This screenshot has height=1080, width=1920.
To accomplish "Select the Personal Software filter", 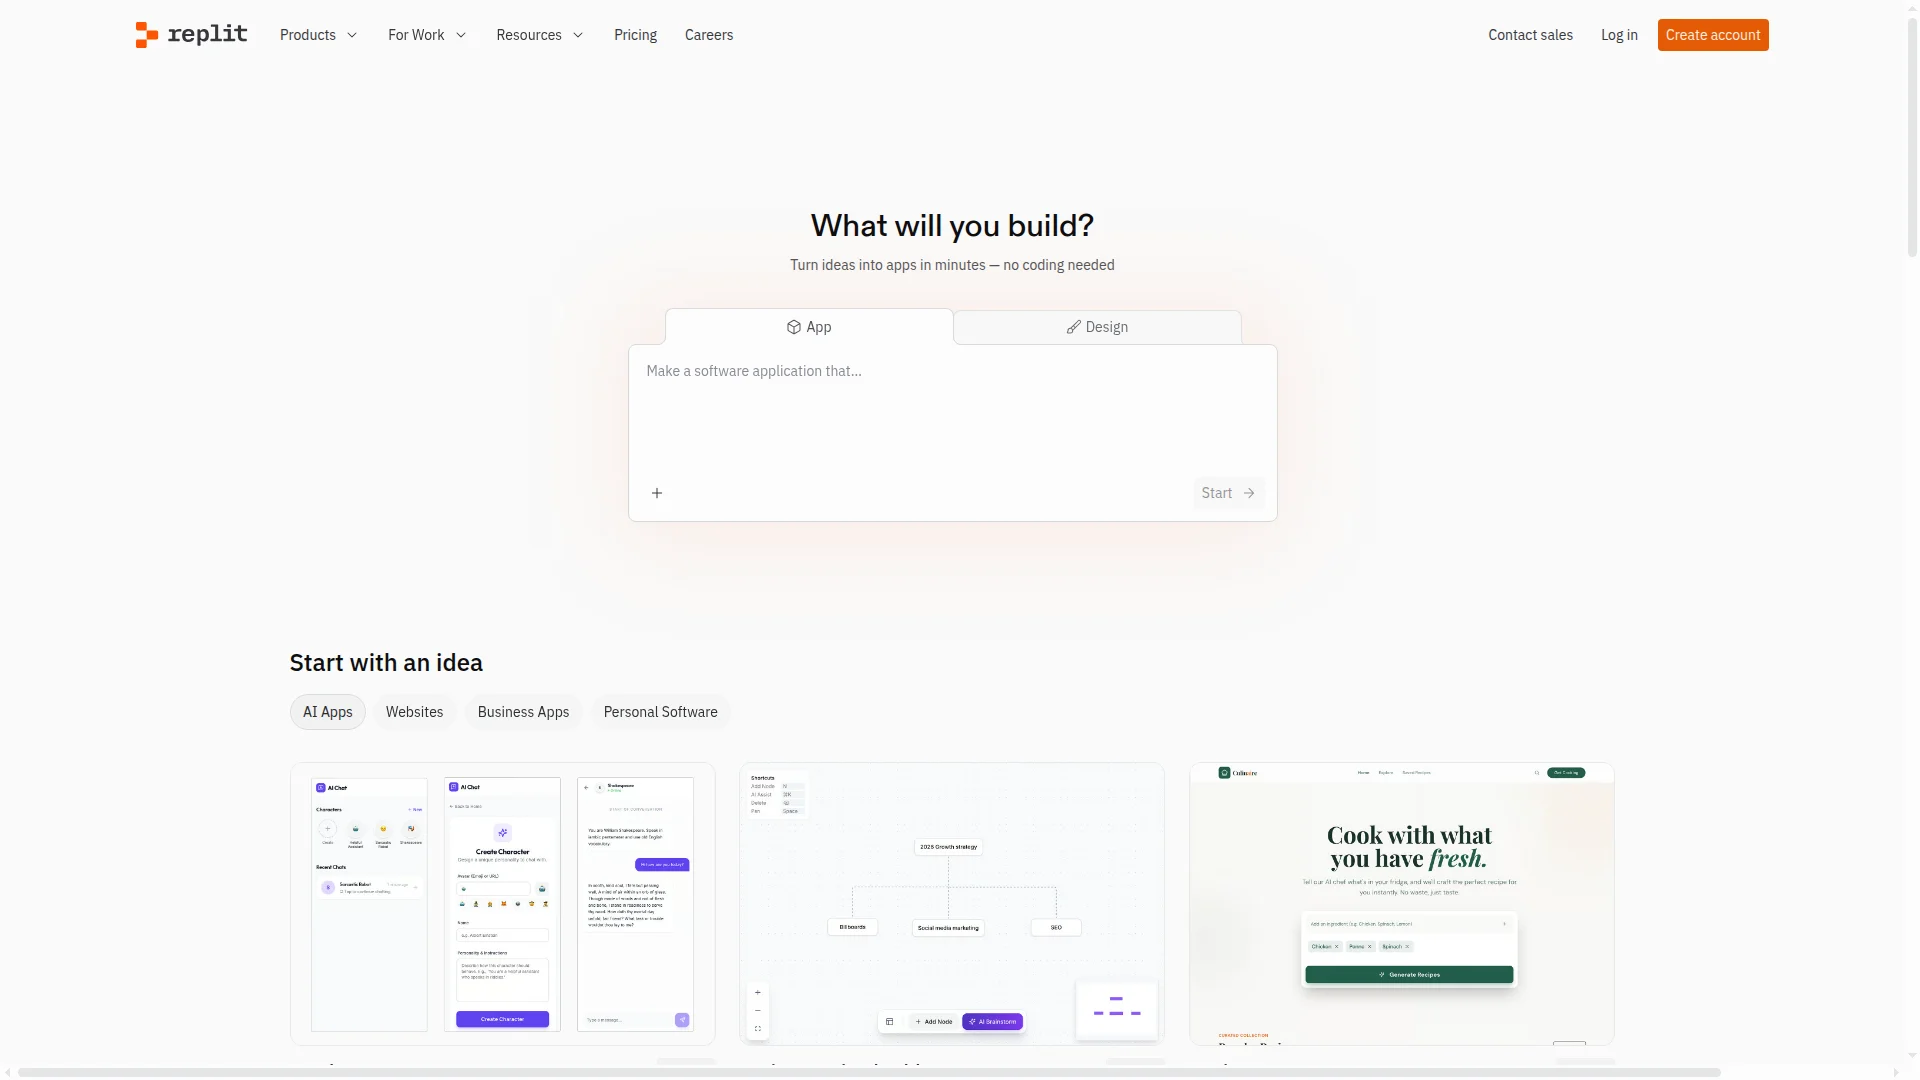I will pos(660,711).
